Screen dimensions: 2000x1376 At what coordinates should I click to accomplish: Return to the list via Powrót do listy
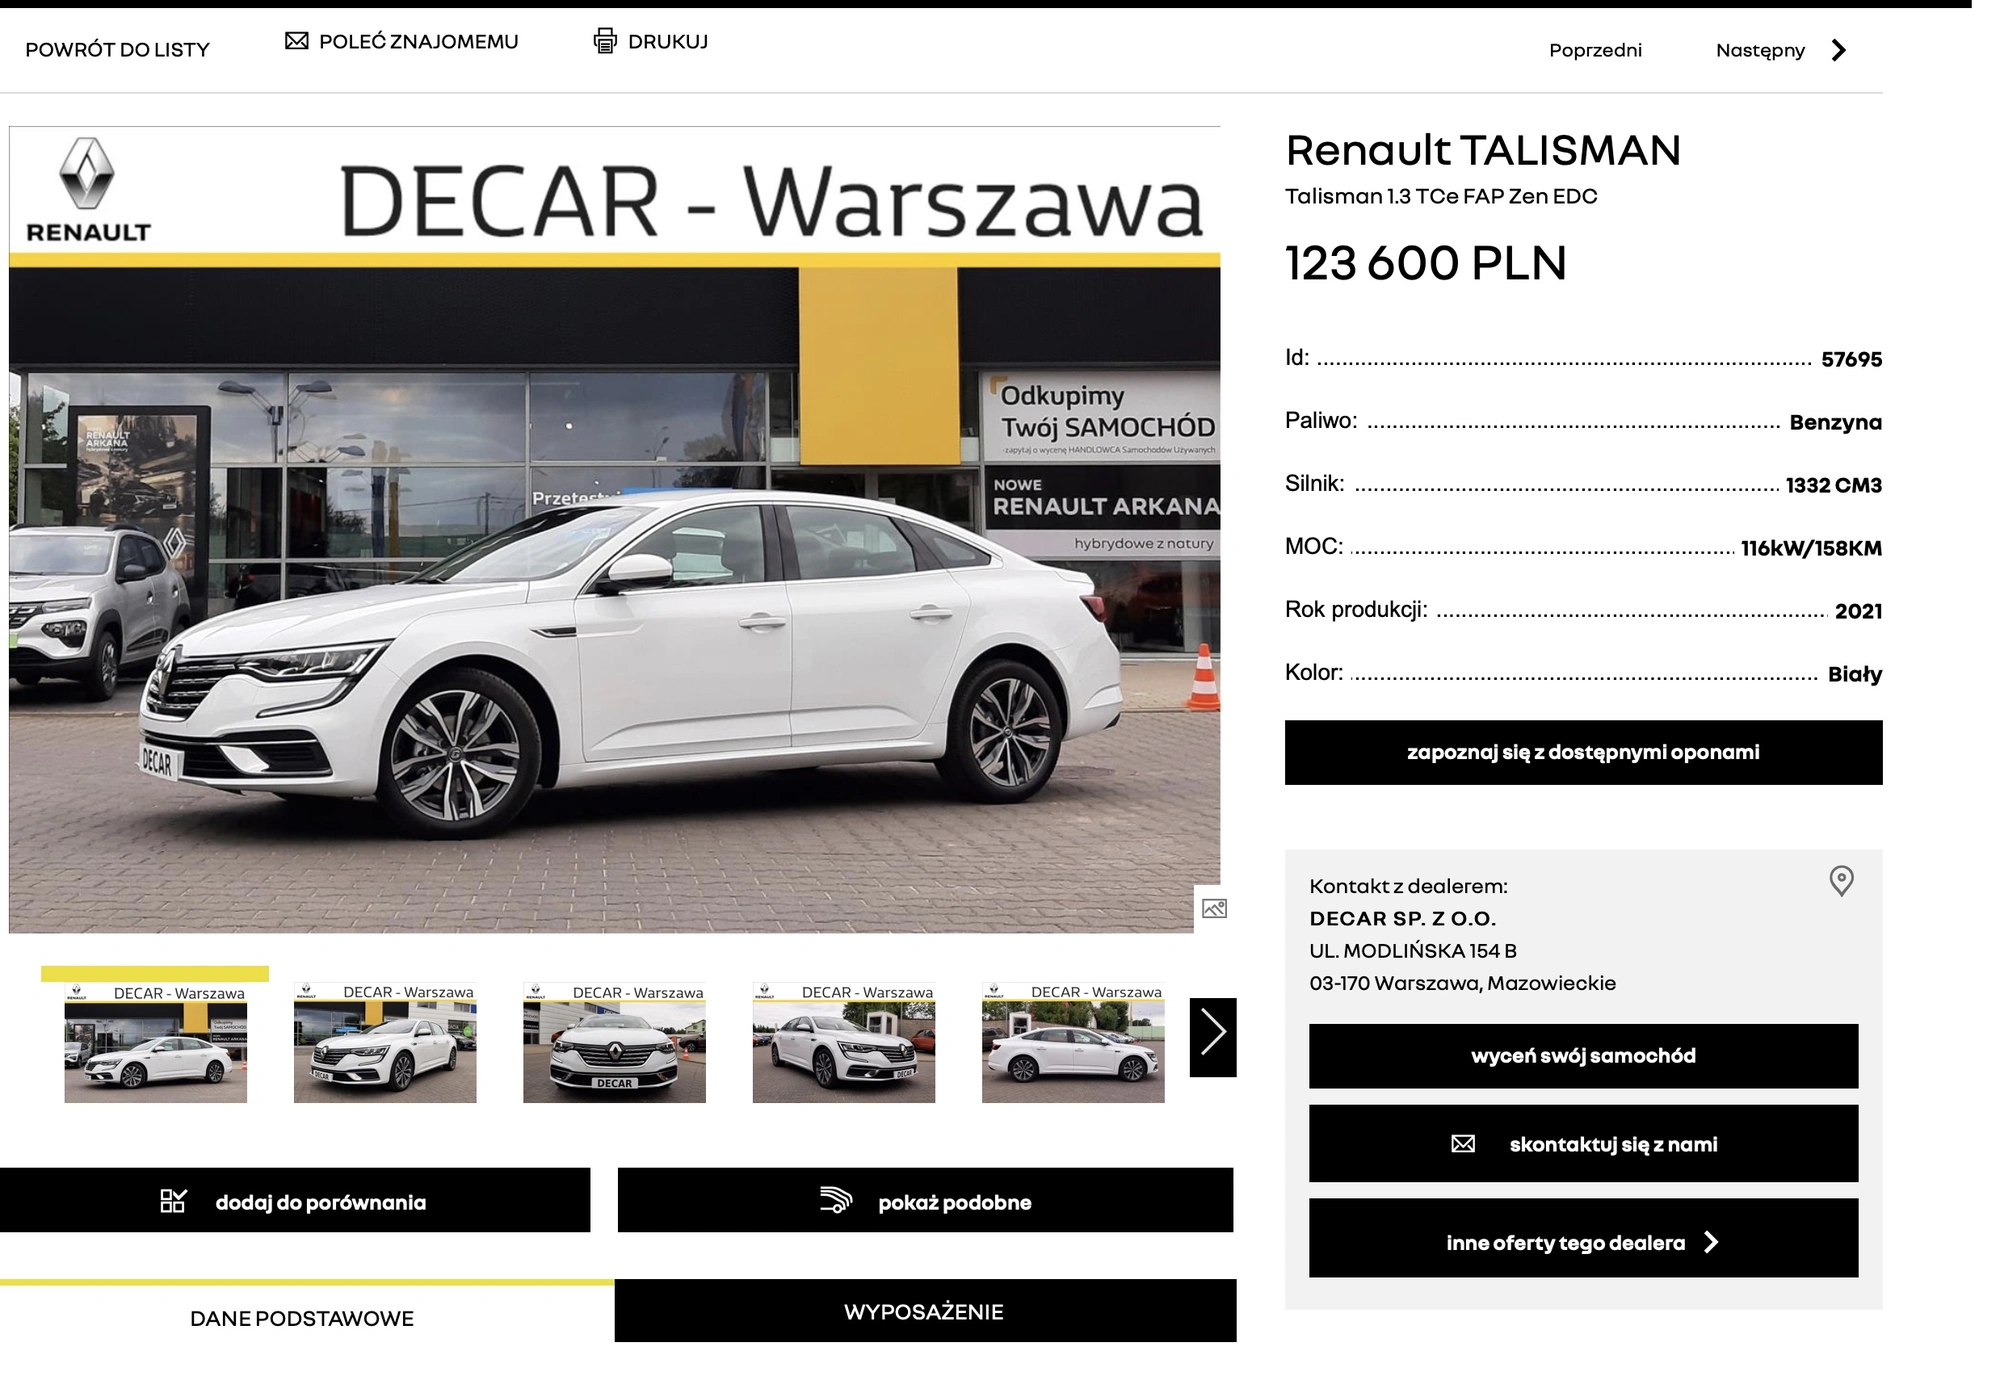[117, 50]
